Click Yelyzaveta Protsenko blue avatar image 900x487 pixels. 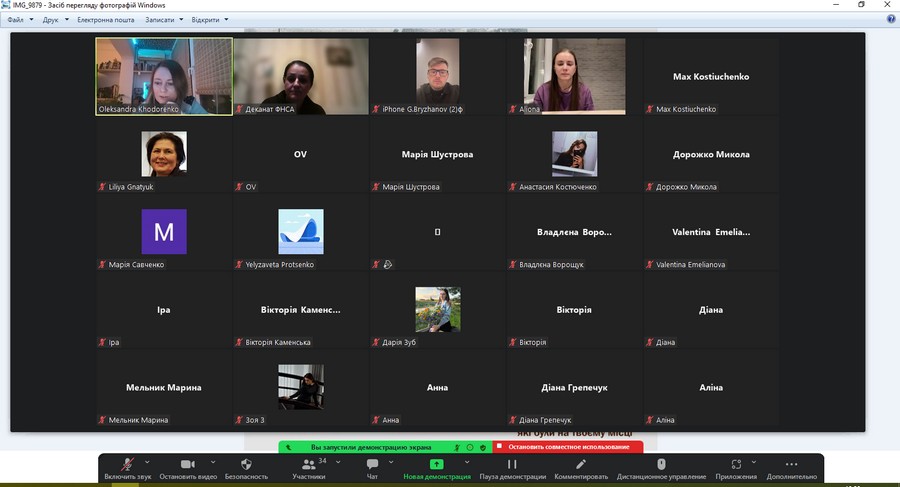click(x=301, y=231)
